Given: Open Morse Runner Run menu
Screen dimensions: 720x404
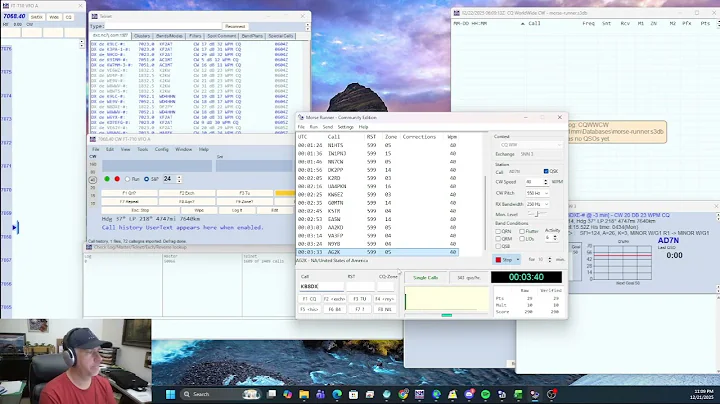Looking at the screenshot, I should (314, 127).
